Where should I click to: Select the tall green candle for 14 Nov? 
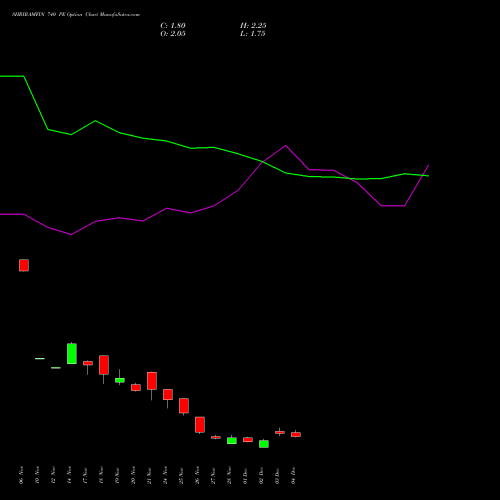tap(72, 353)
